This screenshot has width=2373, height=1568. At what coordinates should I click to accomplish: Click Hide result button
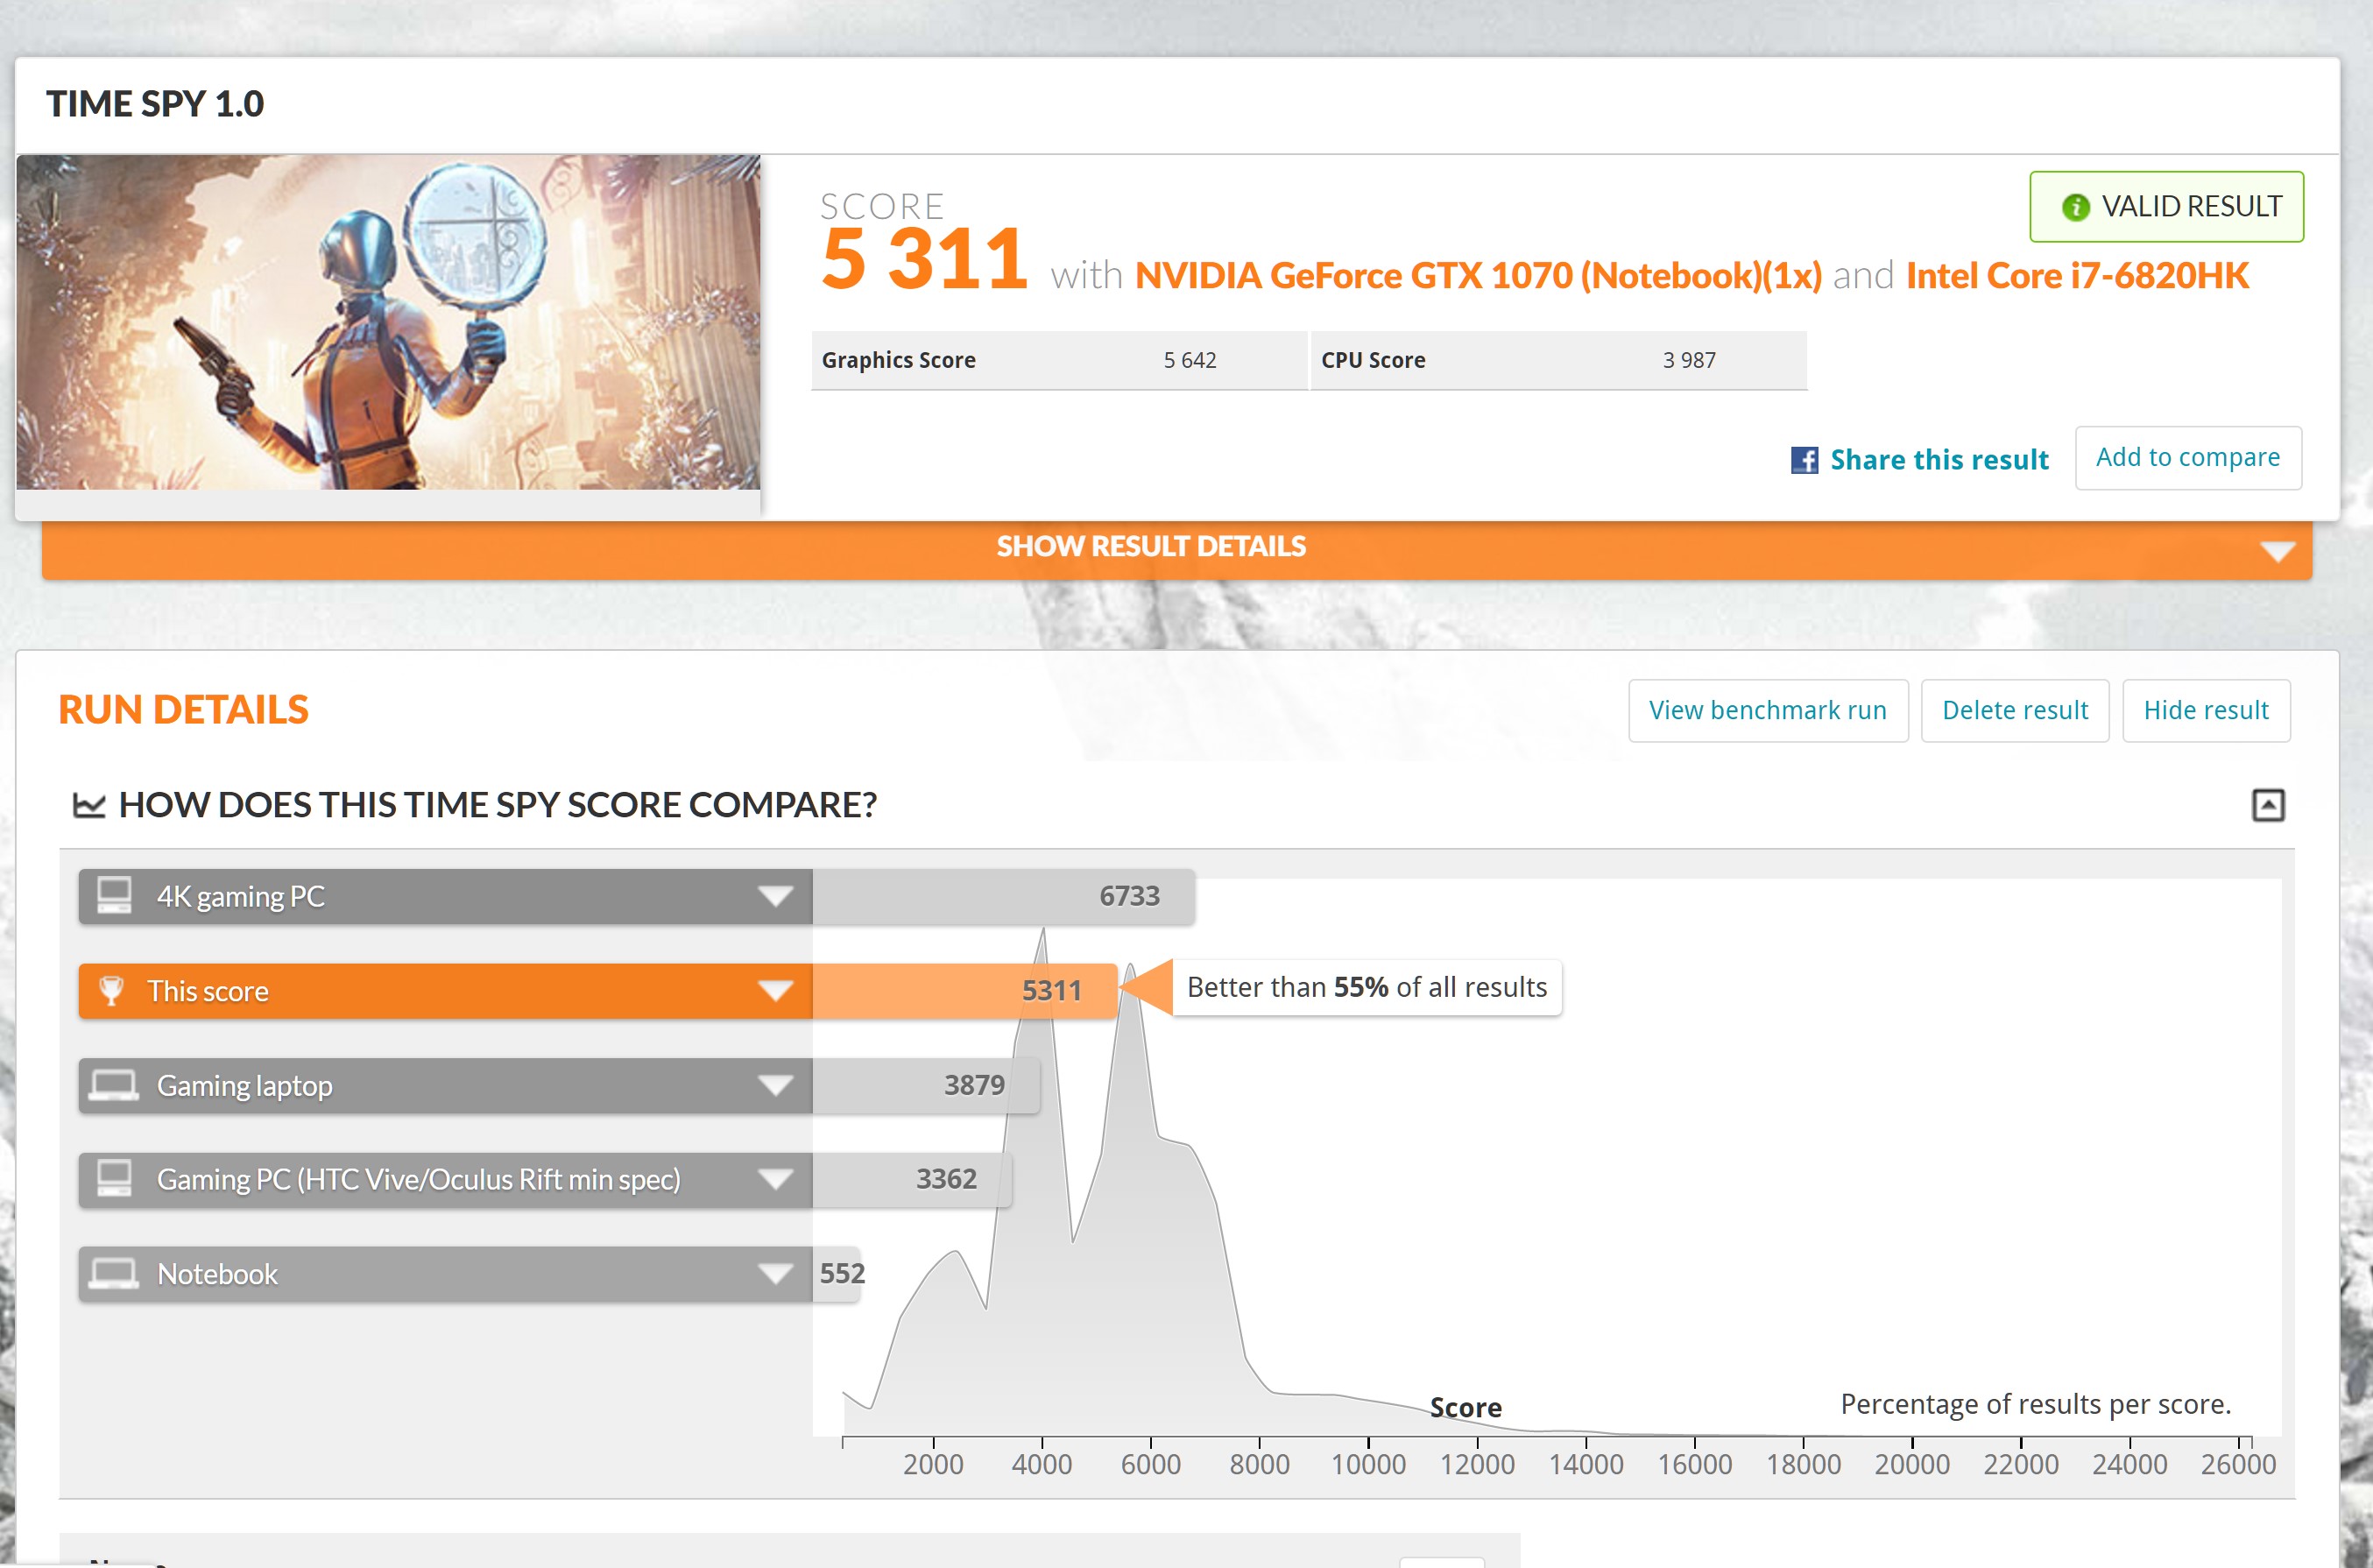(2205, 711)
